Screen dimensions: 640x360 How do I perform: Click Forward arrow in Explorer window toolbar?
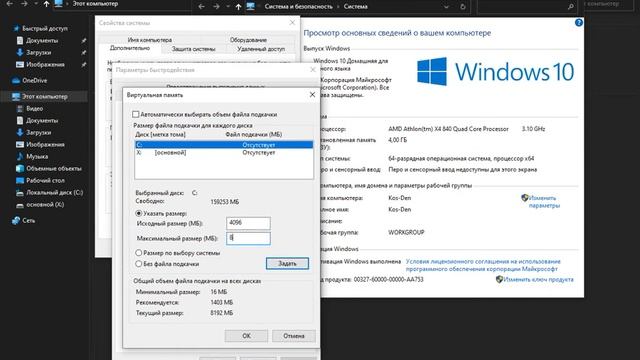point(24,4)
